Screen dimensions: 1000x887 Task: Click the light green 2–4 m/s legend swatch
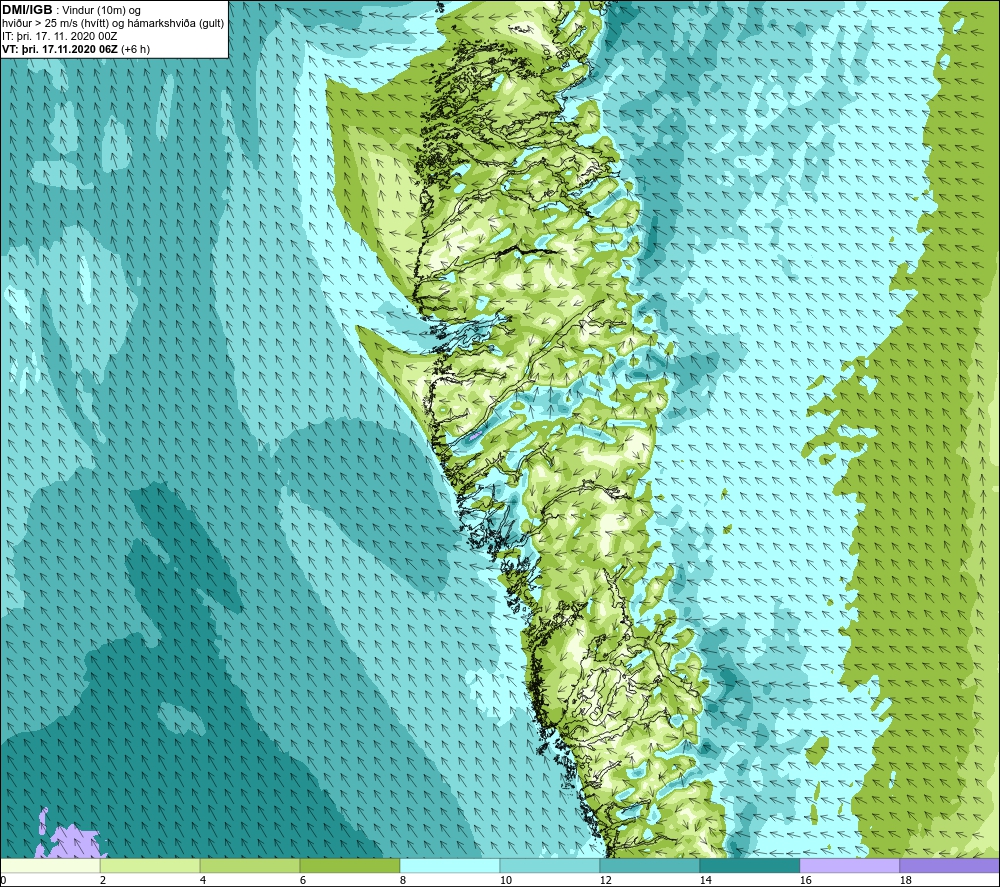[150, 865]
